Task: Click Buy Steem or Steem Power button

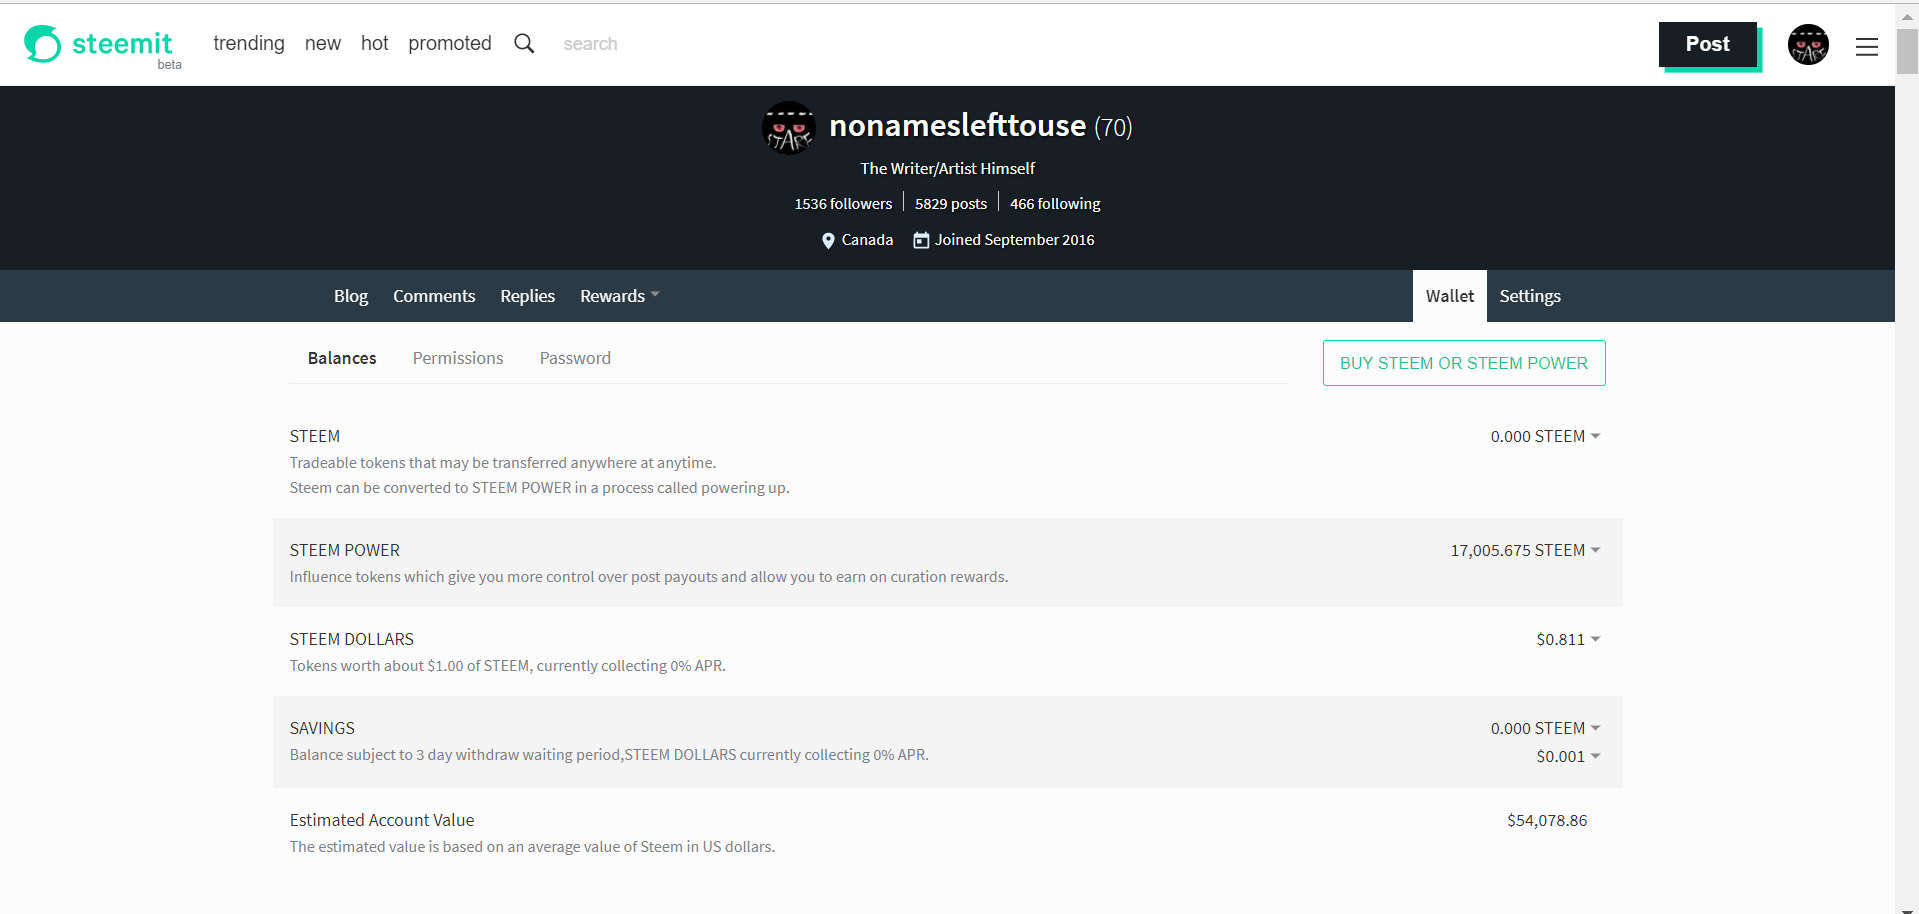Action: [1464, 363]
